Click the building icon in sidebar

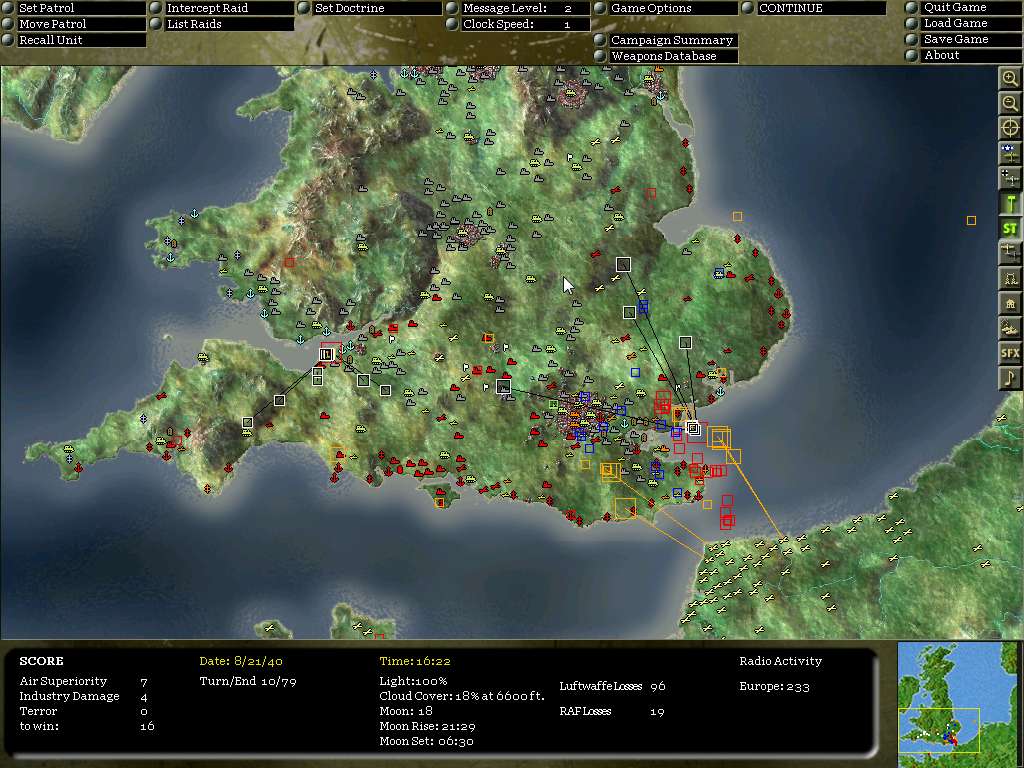[1010, 304]
